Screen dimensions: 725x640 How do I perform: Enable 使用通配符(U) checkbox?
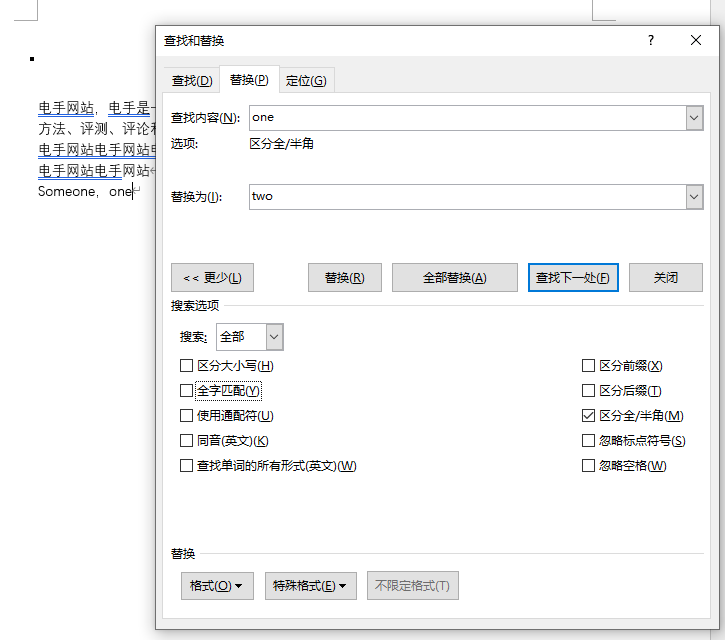(x=186, y=416)
